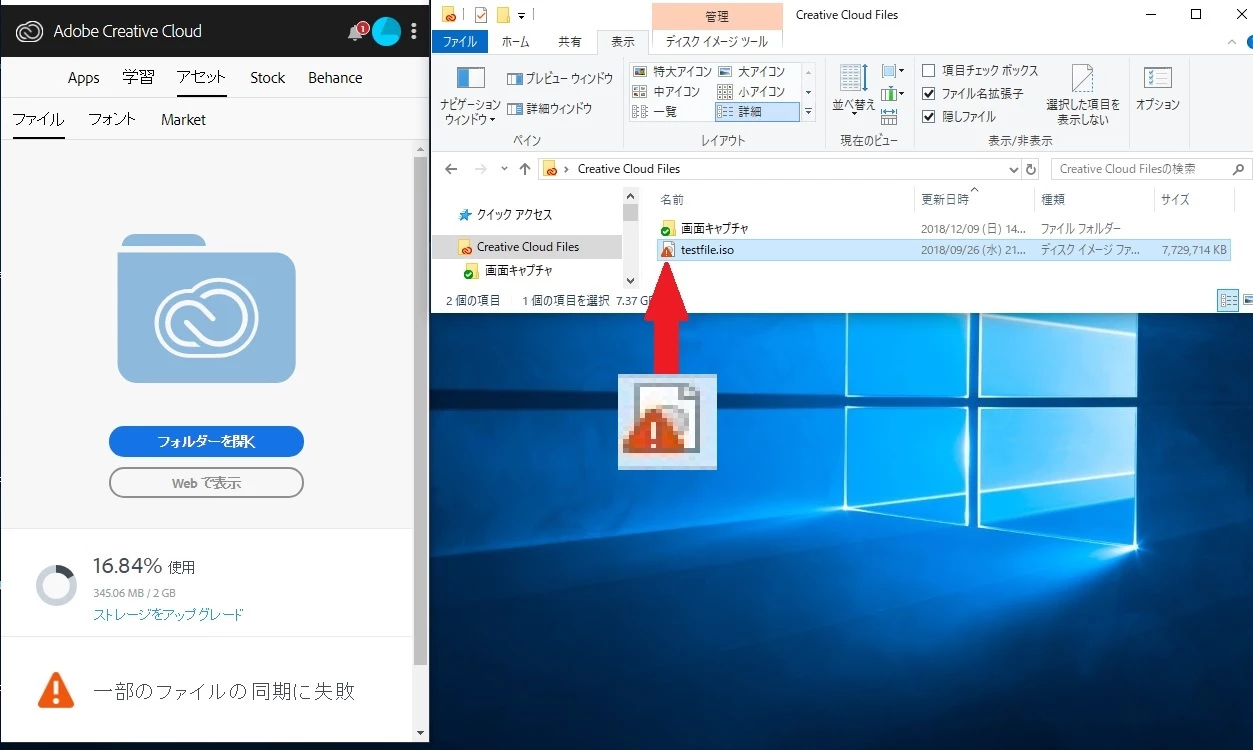This screenshot has height=750, width=1253.
Task: Open the add columns dropdown icon
Action: pyautogui.click(x=891, y=93)
